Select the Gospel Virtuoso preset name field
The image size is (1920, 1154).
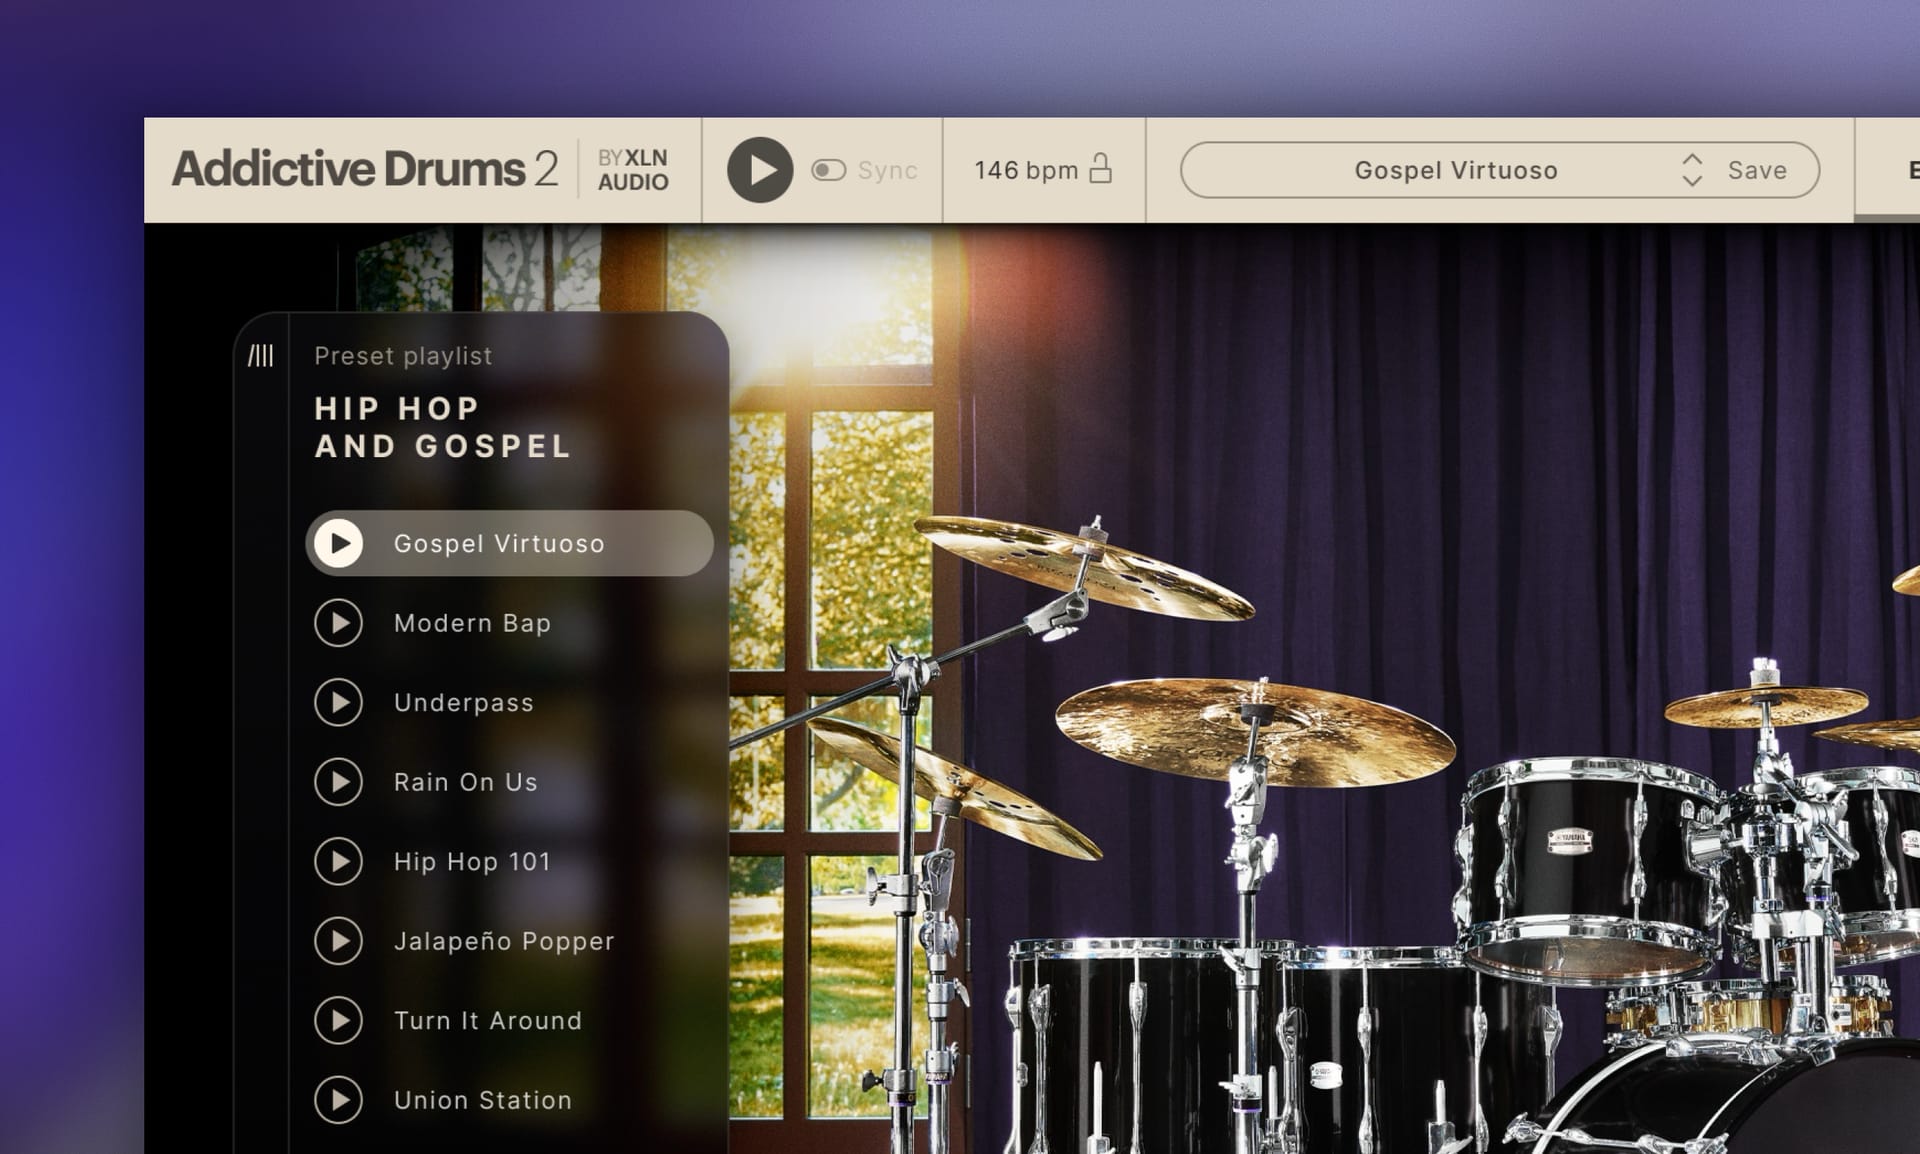[1455, 170]
